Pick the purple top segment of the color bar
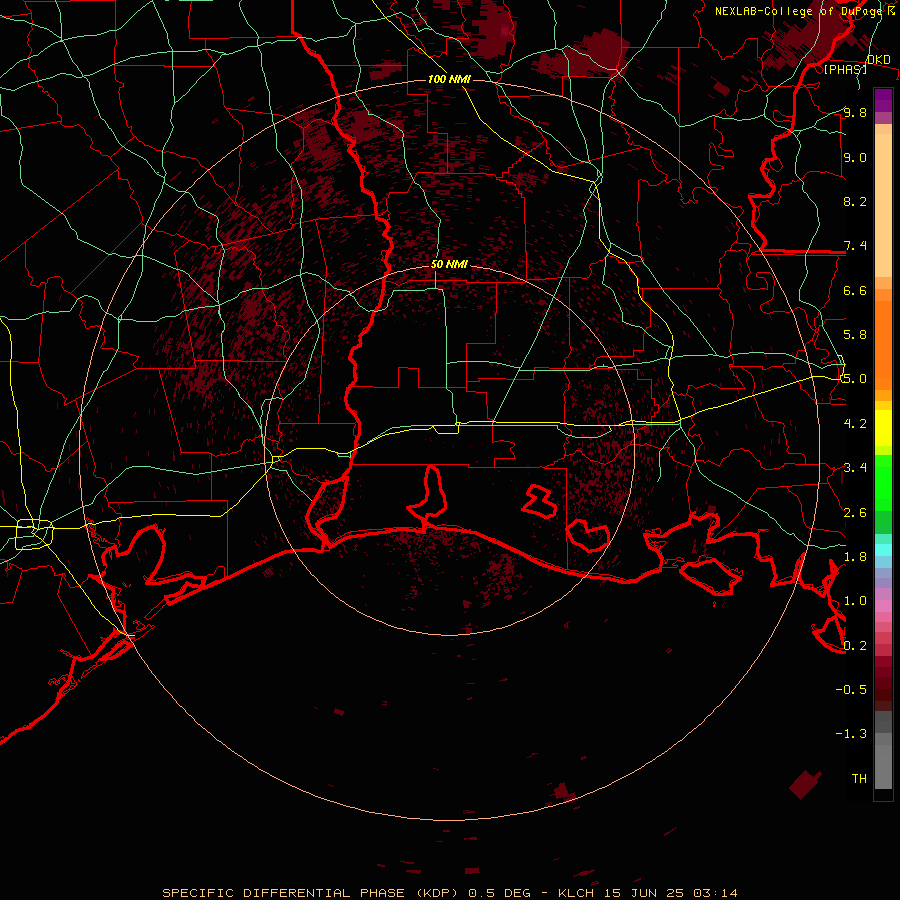Viewport: 900px width, 900px height. pyautogui.click(x=883, y=100)
